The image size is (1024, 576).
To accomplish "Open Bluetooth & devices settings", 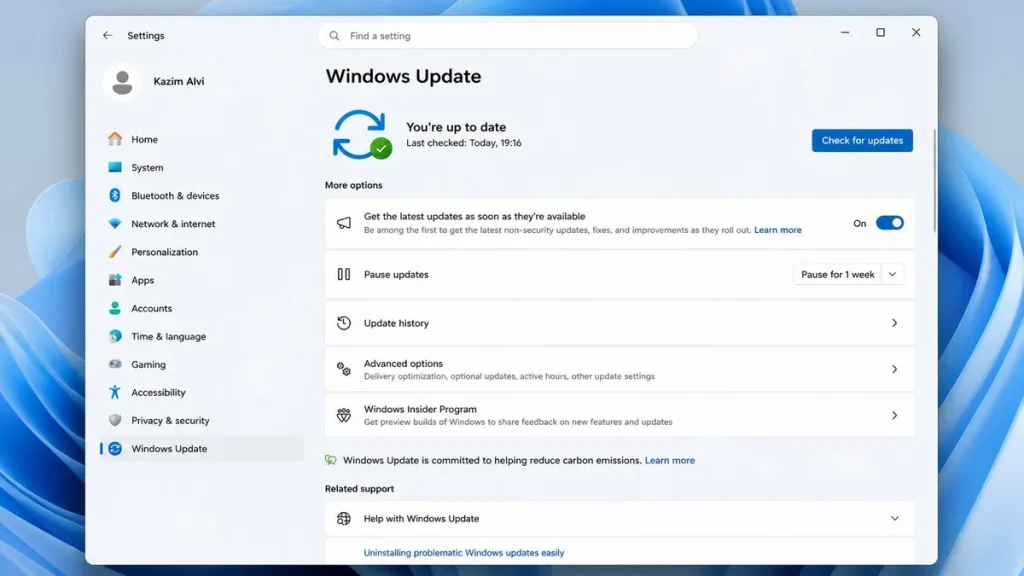I will (202, 195).
